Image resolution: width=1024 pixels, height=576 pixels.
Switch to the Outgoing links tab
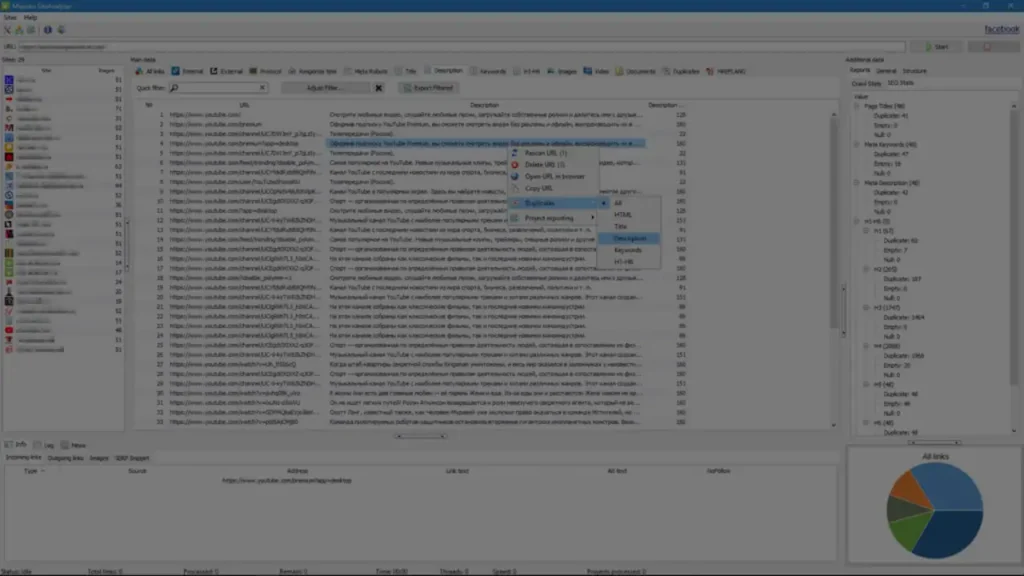tap(67, 457)
